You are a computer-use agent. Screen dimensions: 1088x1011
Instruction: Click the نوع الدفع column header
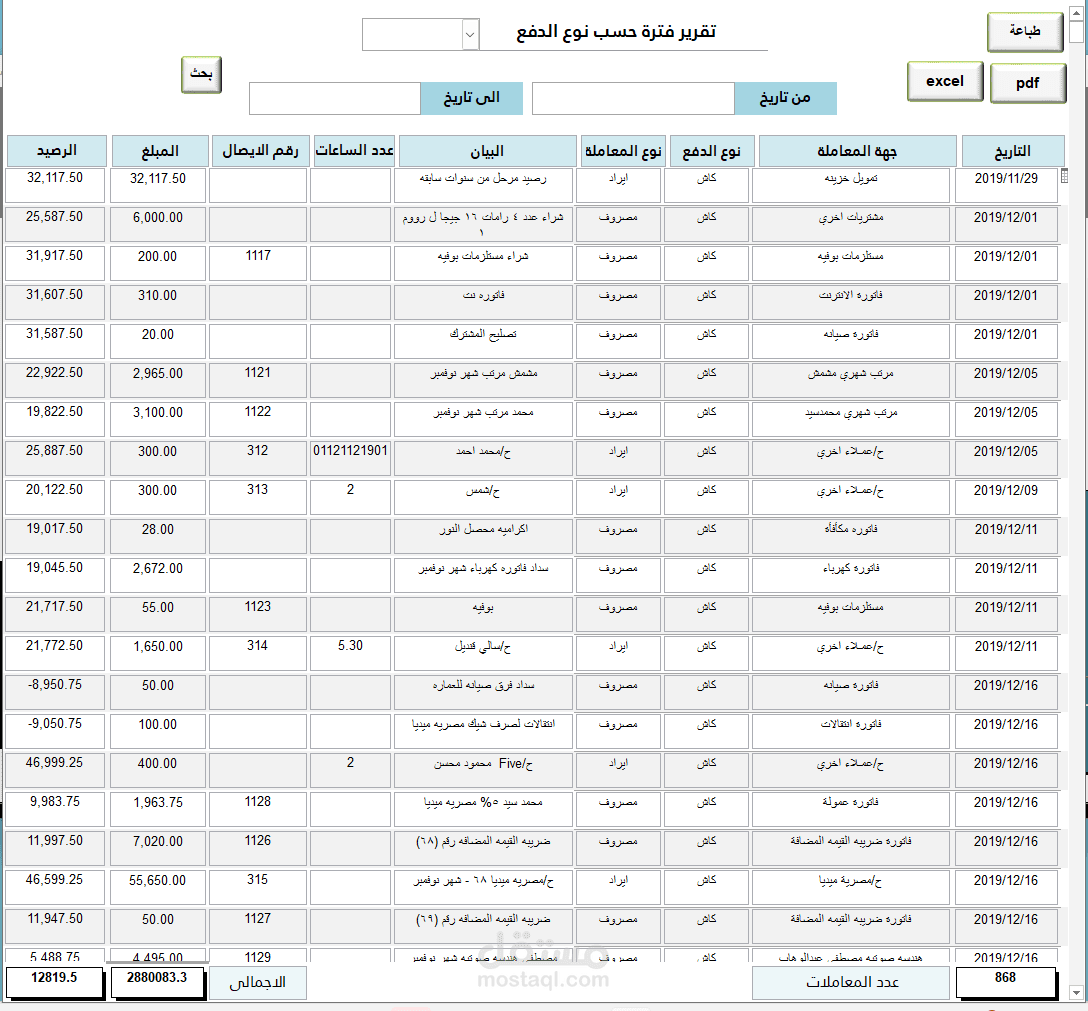[x=711, y=151]
